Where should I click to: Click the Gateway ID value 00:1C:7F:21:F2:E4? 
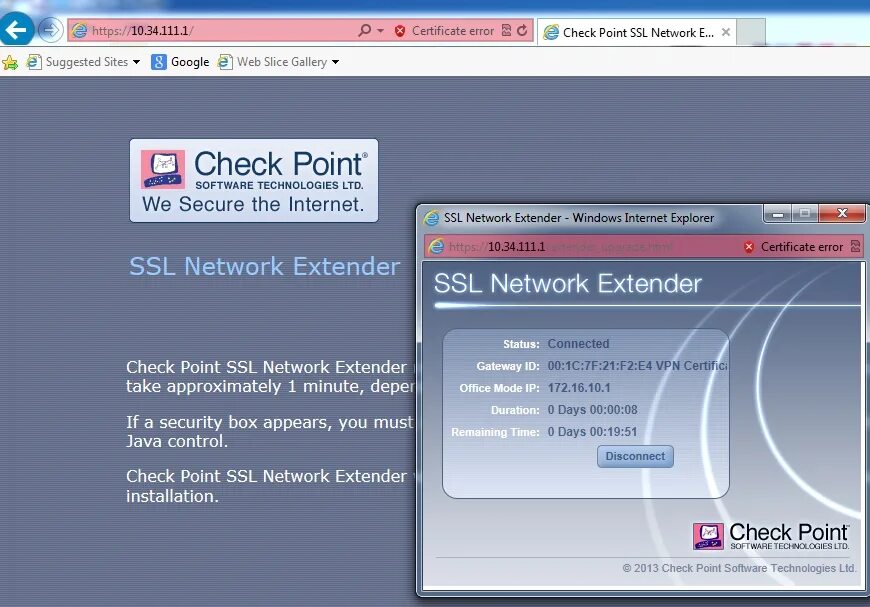coord(600,366)
